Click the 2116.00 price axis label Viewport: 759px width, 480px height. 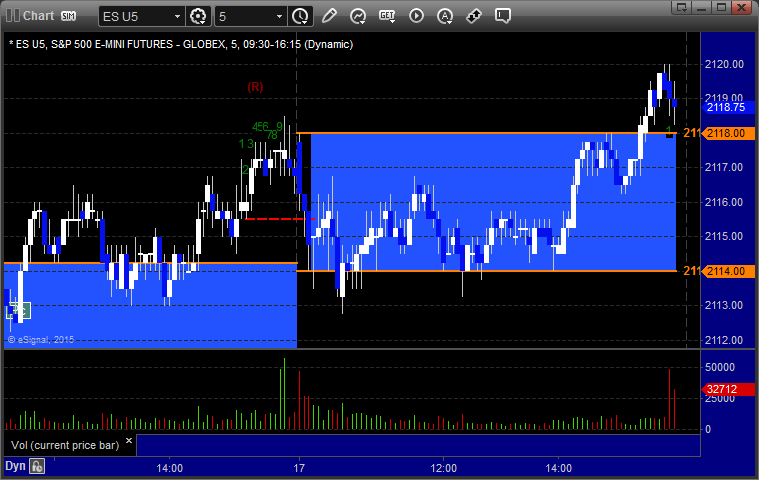click(724, 202)
